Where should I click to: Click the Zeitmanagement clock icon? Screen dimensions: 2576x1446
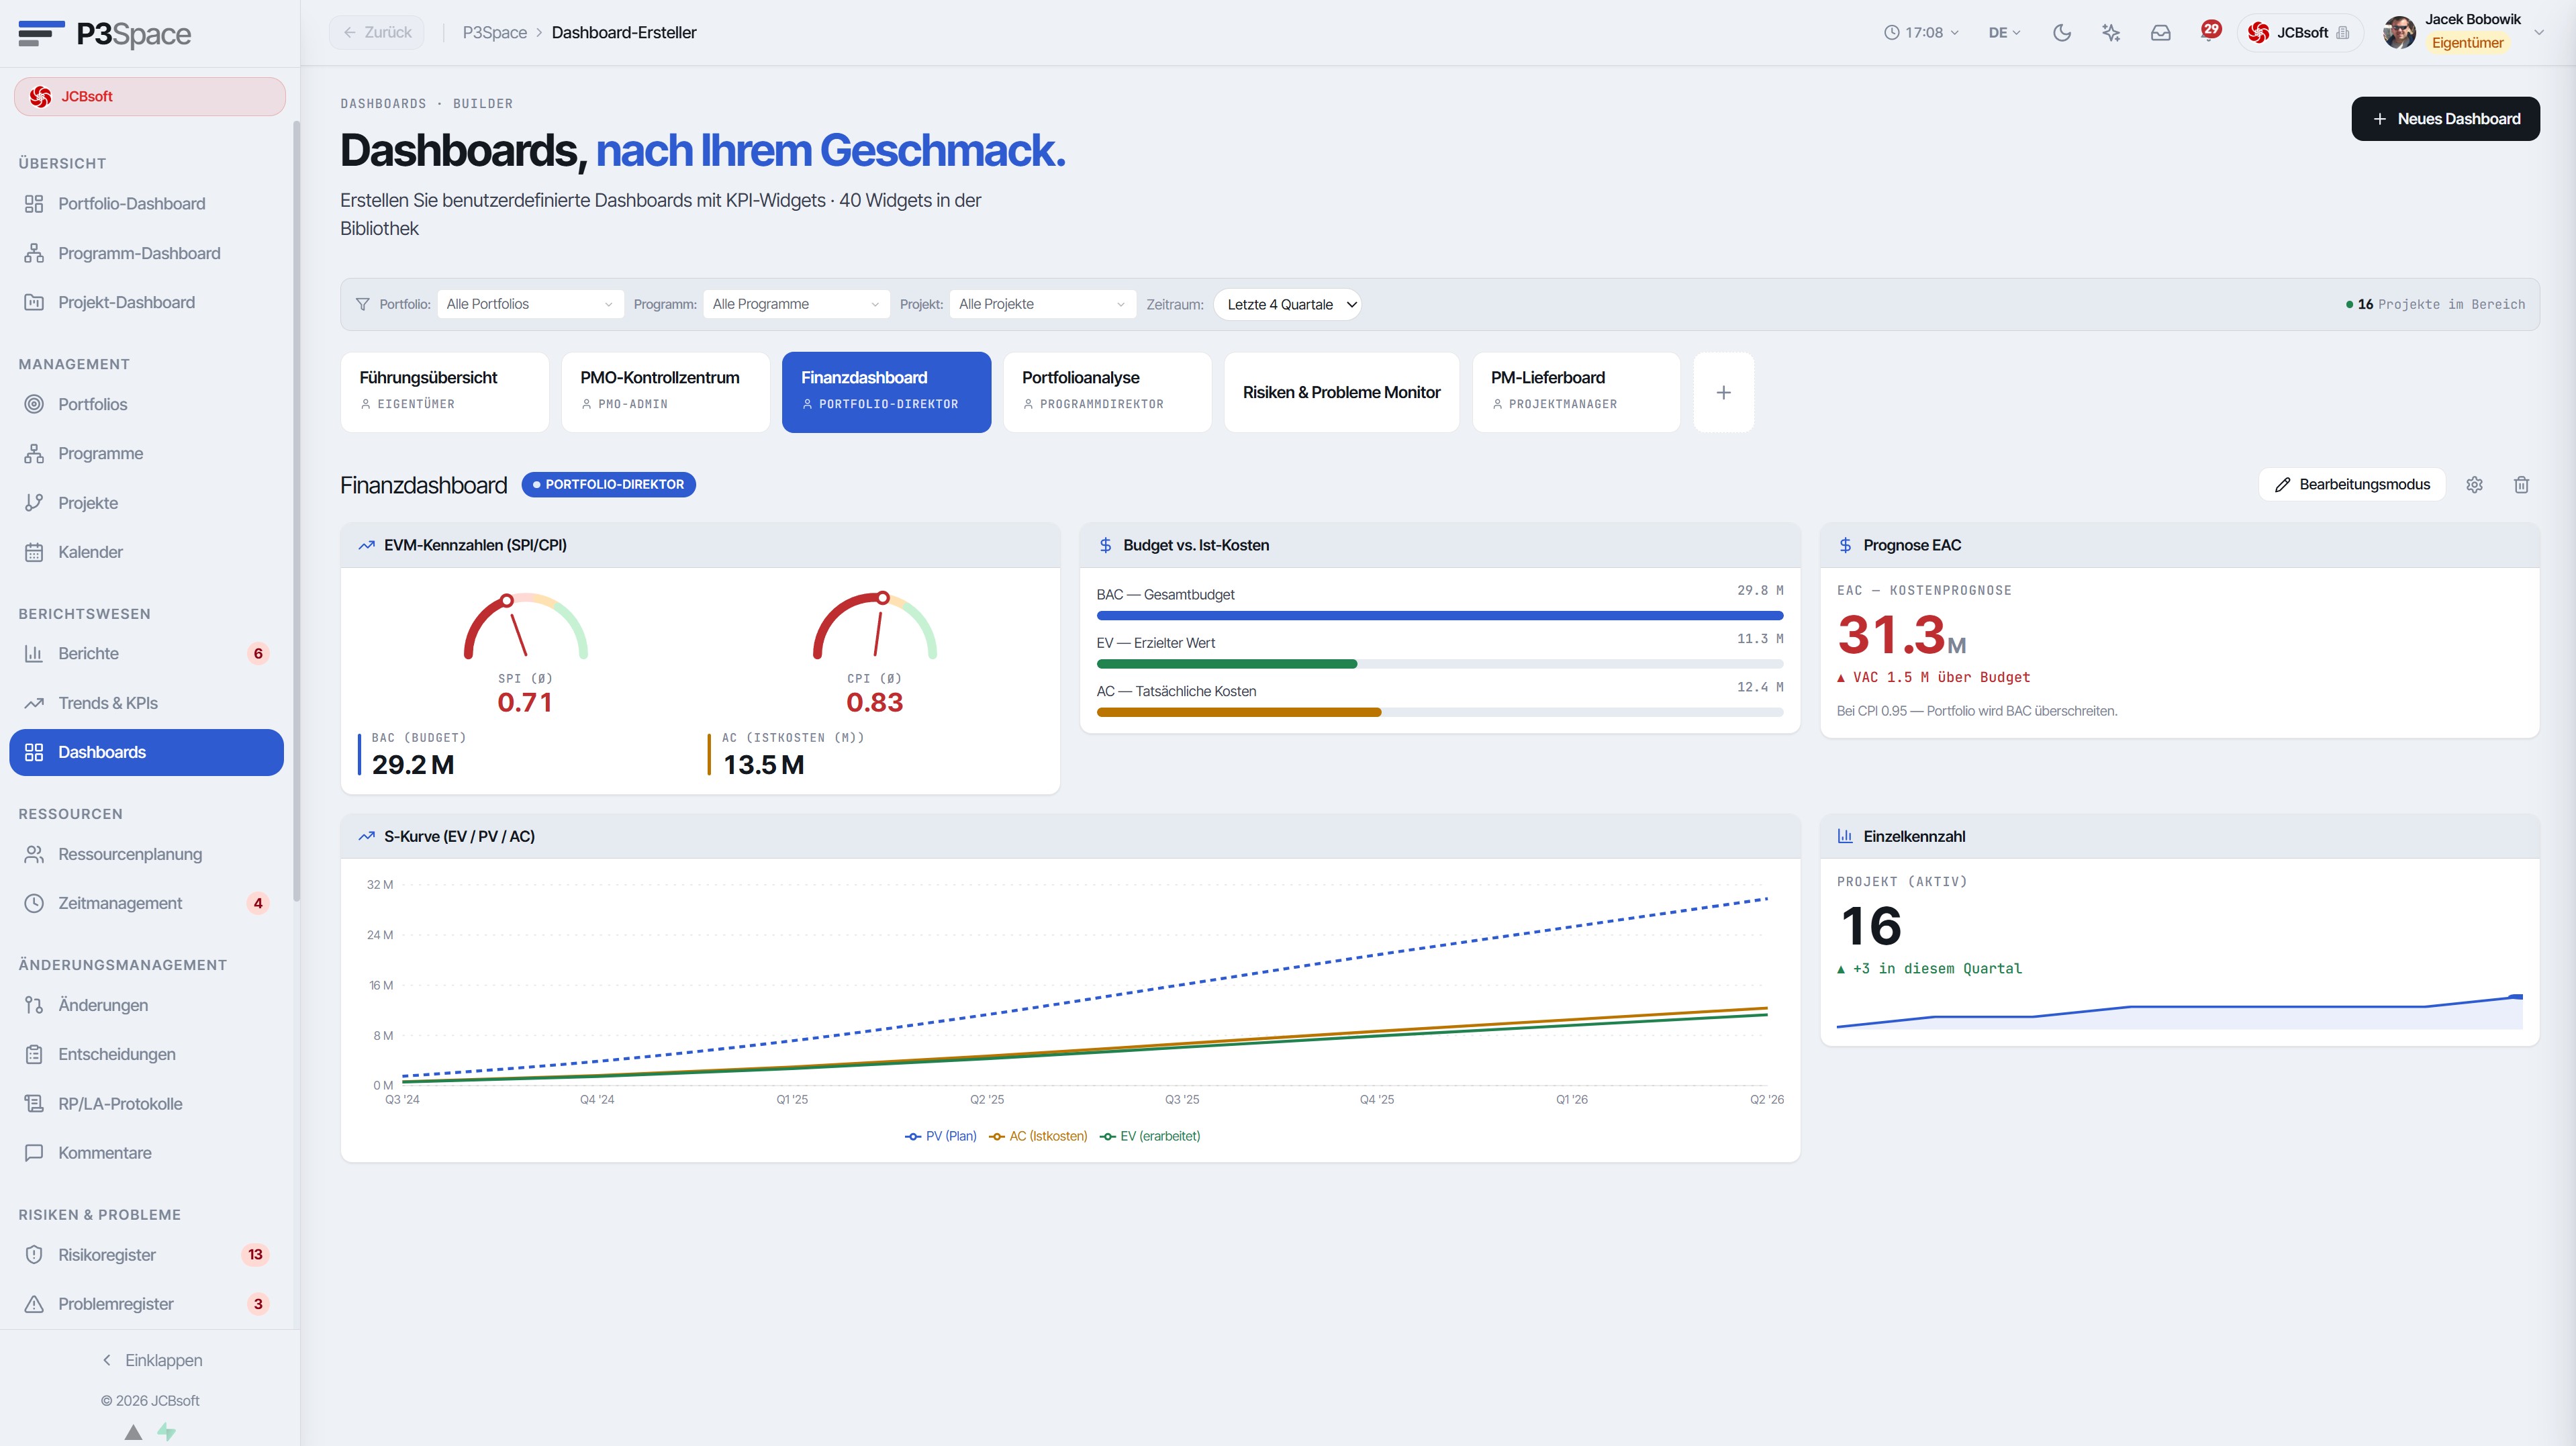point(34,903)
